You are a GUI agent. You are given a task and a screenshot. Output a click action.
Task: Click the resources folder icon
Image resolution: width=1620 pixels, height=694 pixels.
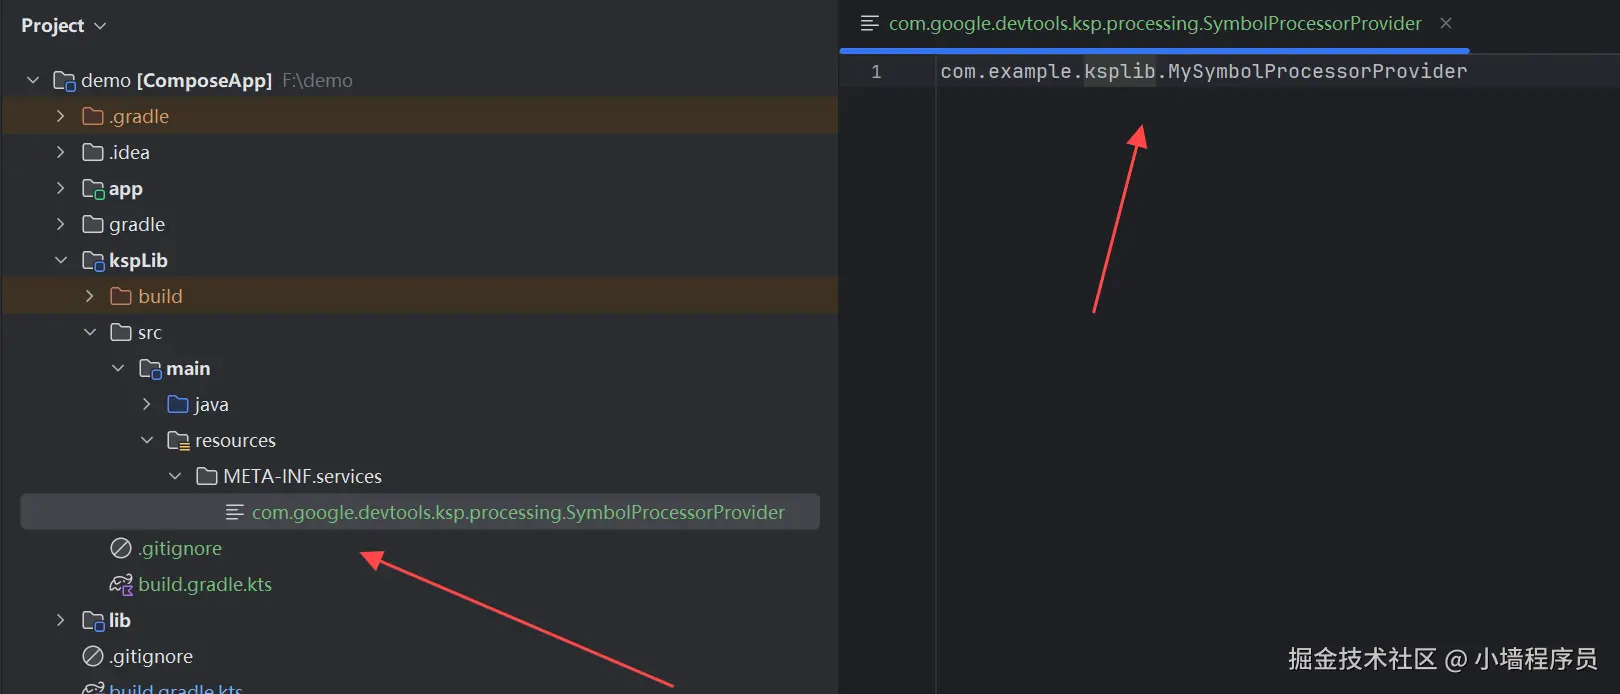pyautogui.click(x=178, y=441)
